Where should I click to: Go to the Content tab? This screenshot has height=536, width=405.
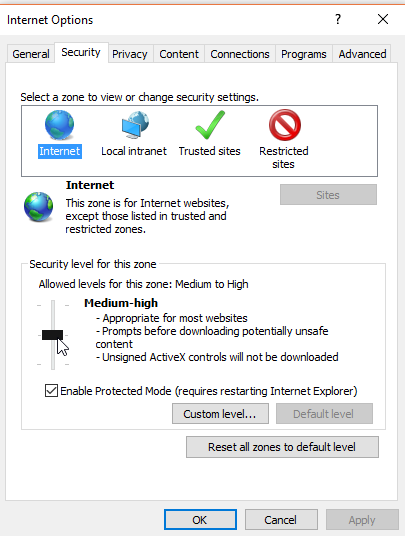[x=179, y=54]
